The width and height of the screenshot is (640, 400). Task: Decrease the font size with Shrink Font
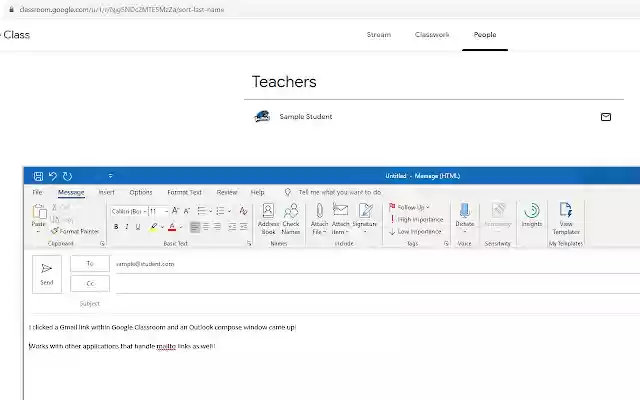(x=187, y=211)
